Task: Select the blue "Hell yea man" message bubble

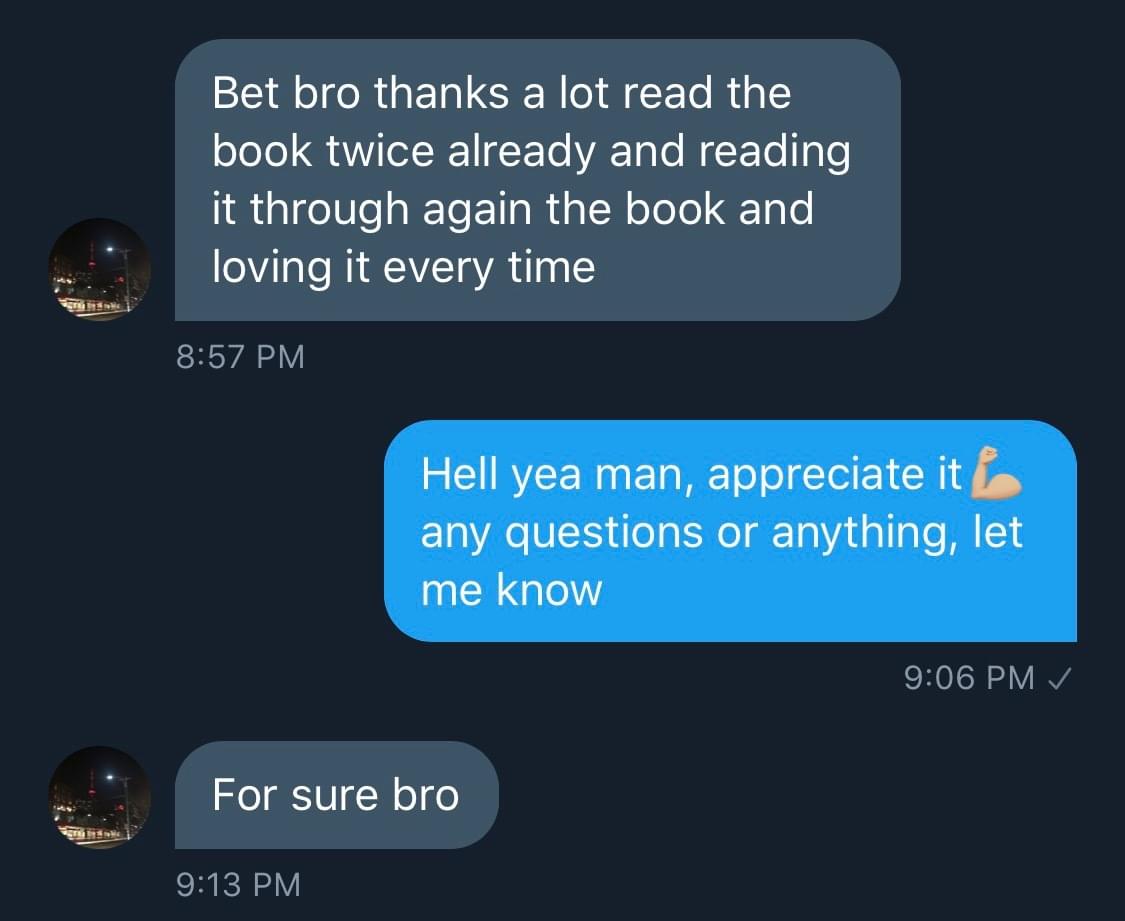Action: click(730, 531)
